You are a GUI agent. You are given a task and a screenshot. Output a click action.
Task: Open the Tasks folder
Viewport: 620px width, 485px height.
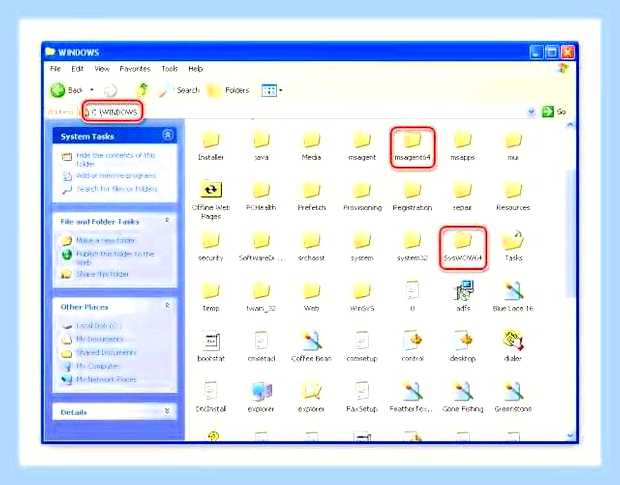coord(513,247)
